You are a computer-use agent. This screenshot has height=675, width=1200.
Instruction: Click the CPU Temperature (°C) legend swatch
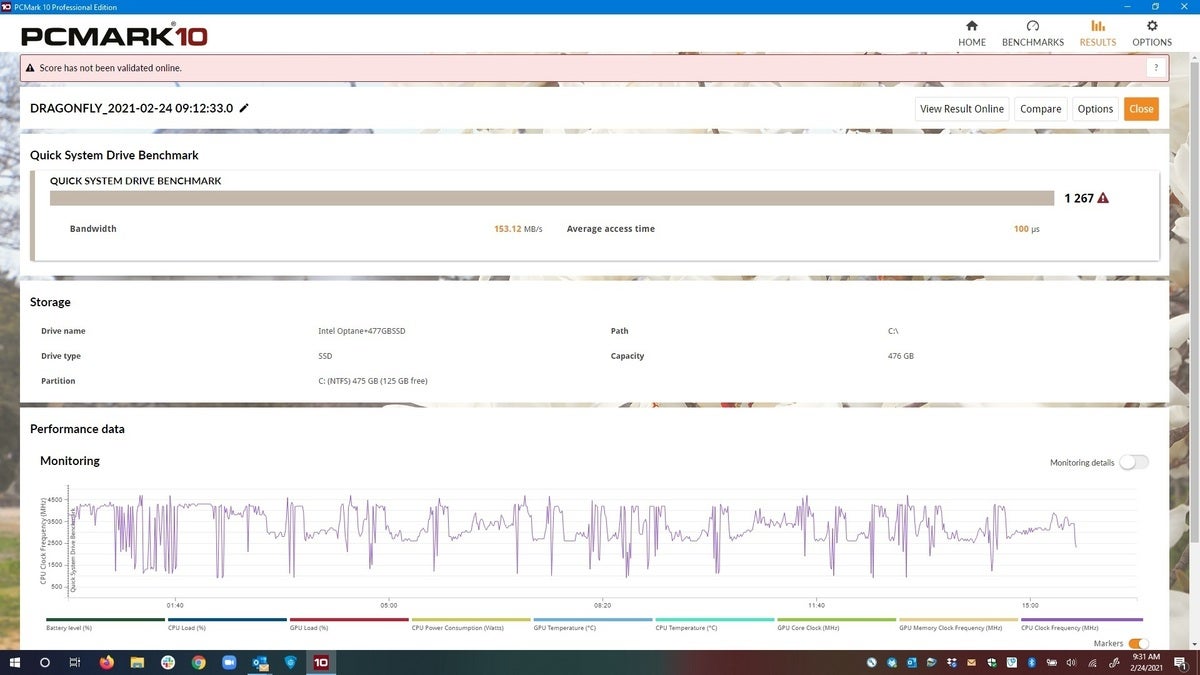click(715, 620)
